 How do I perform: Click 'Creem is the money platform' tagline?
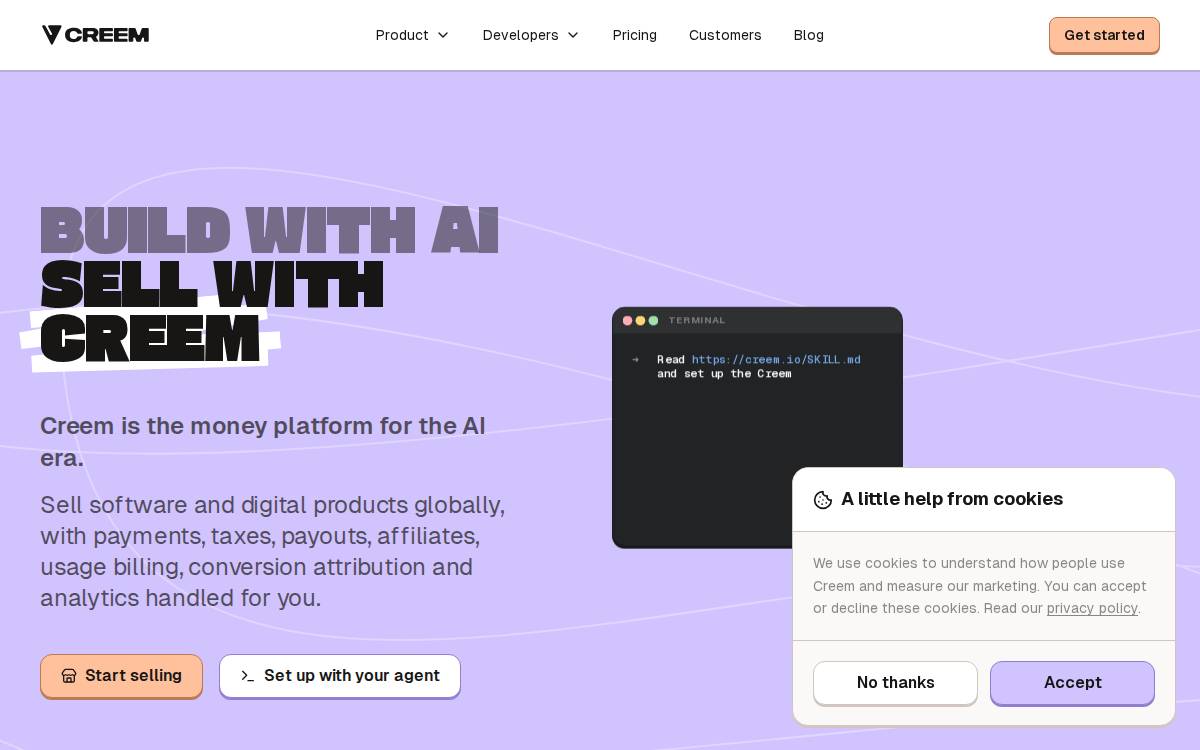point(263,441)
